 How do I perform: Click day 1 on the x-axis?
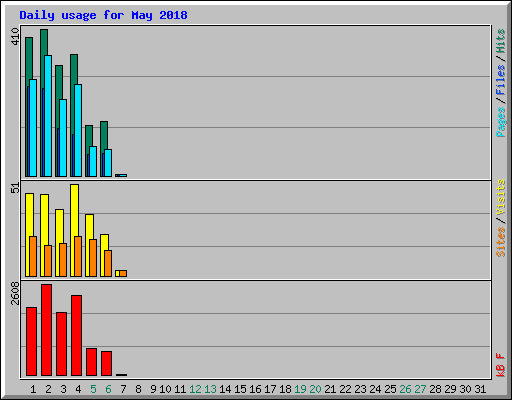33,389
